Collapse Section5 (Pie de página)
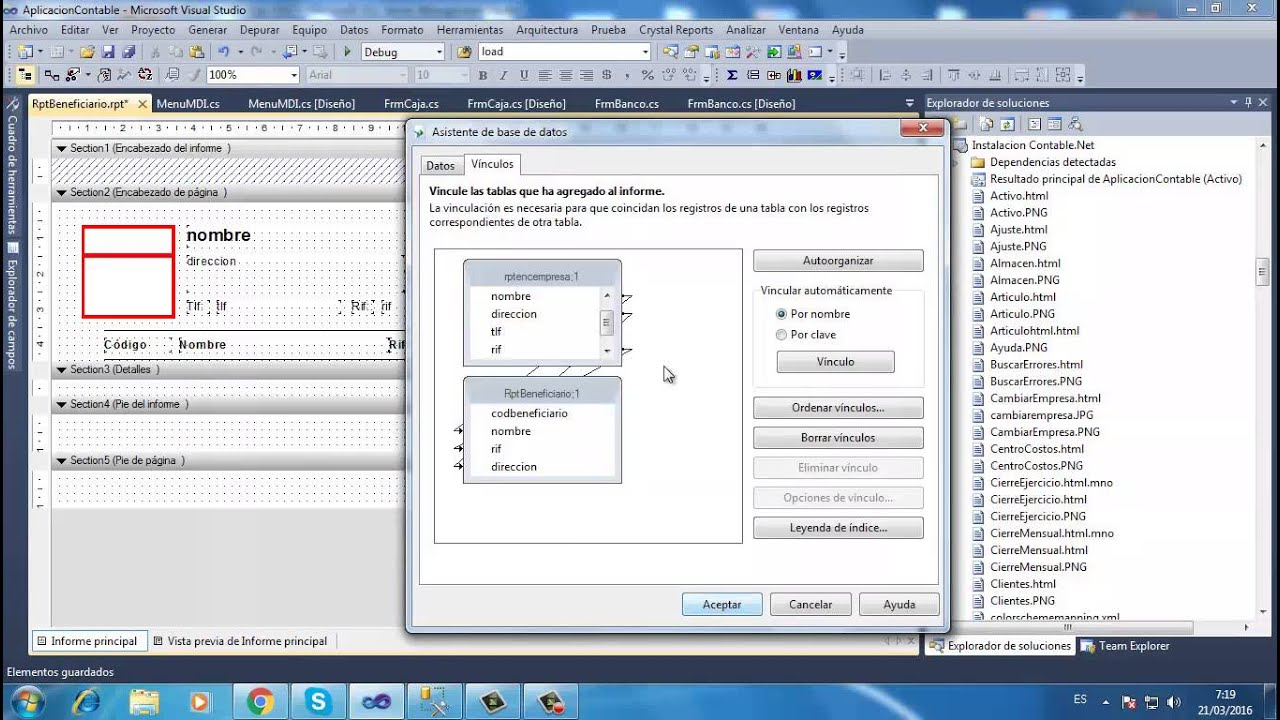The height and width of the screenshot is (720, 1280). (61, 460)
